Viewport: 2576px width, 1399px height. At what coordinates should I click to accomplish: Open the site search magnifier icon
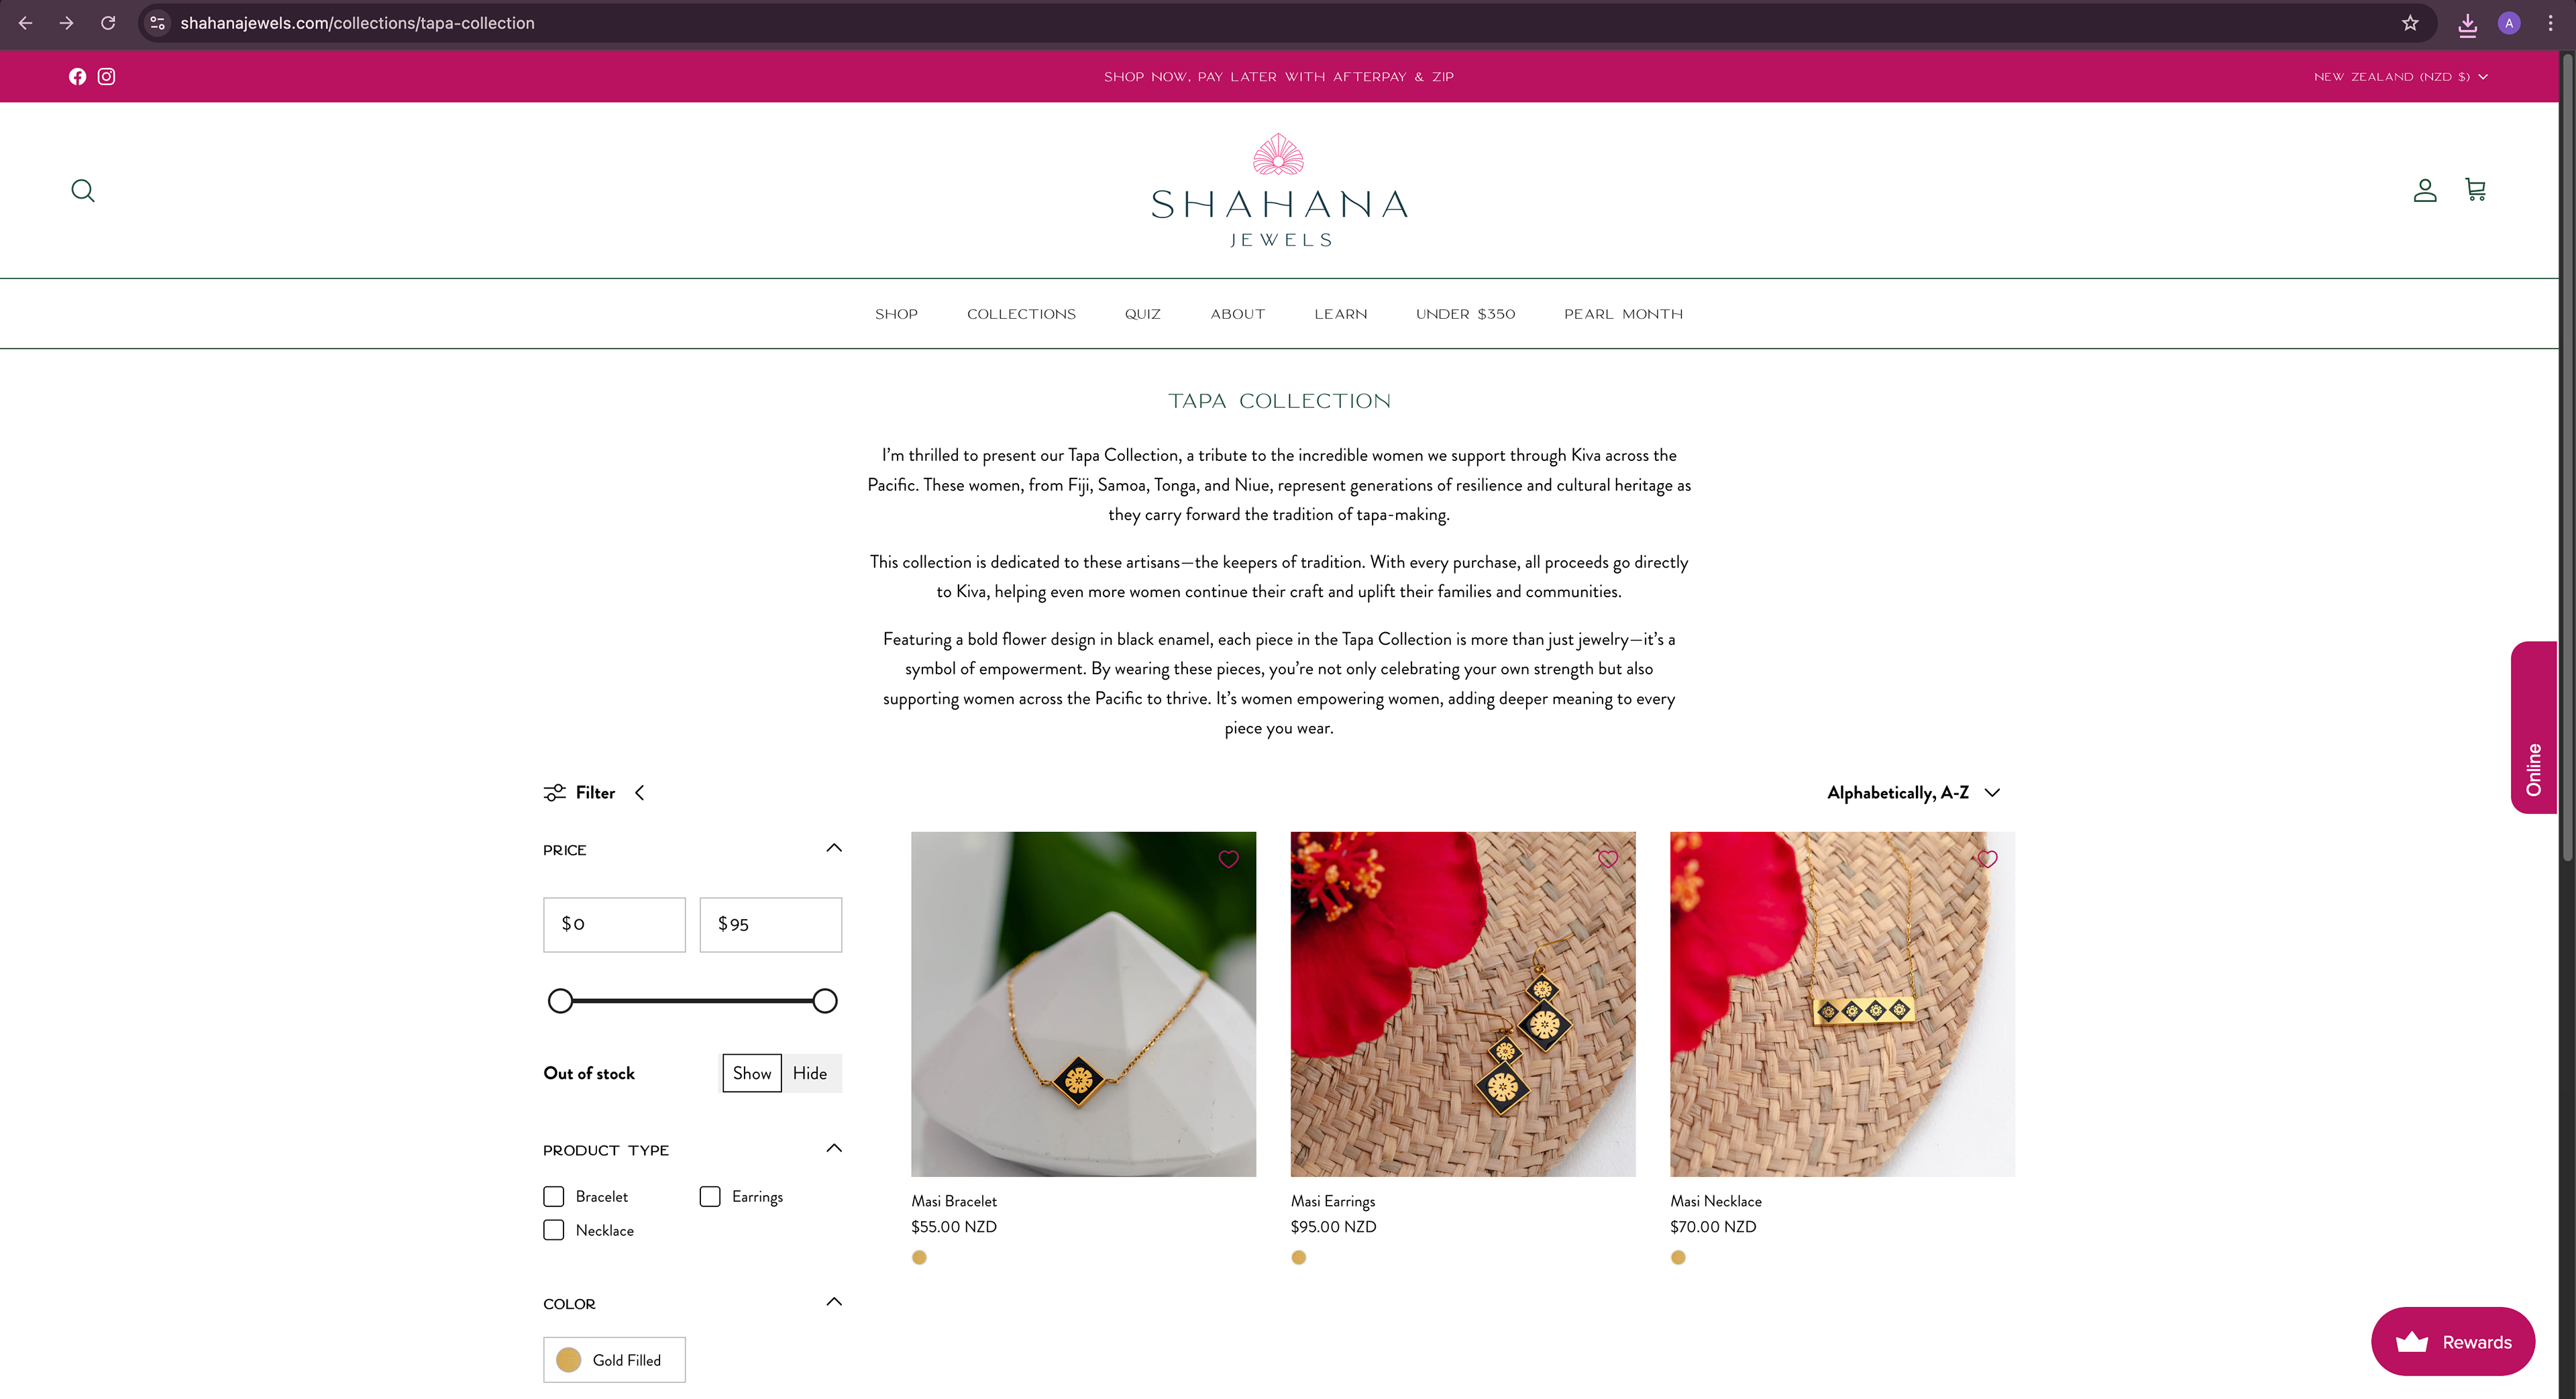(x=83, y=190)
